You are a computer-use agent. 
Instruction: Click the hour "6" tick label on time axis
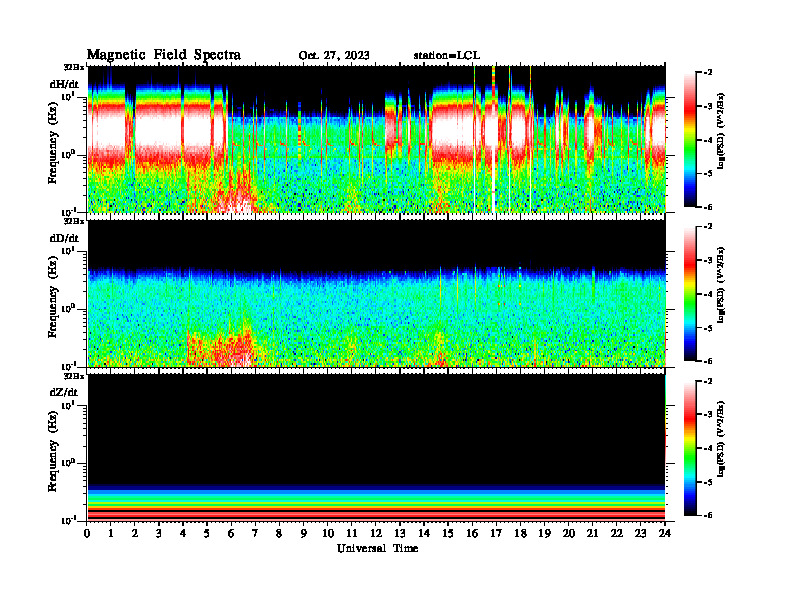[231, 533]
